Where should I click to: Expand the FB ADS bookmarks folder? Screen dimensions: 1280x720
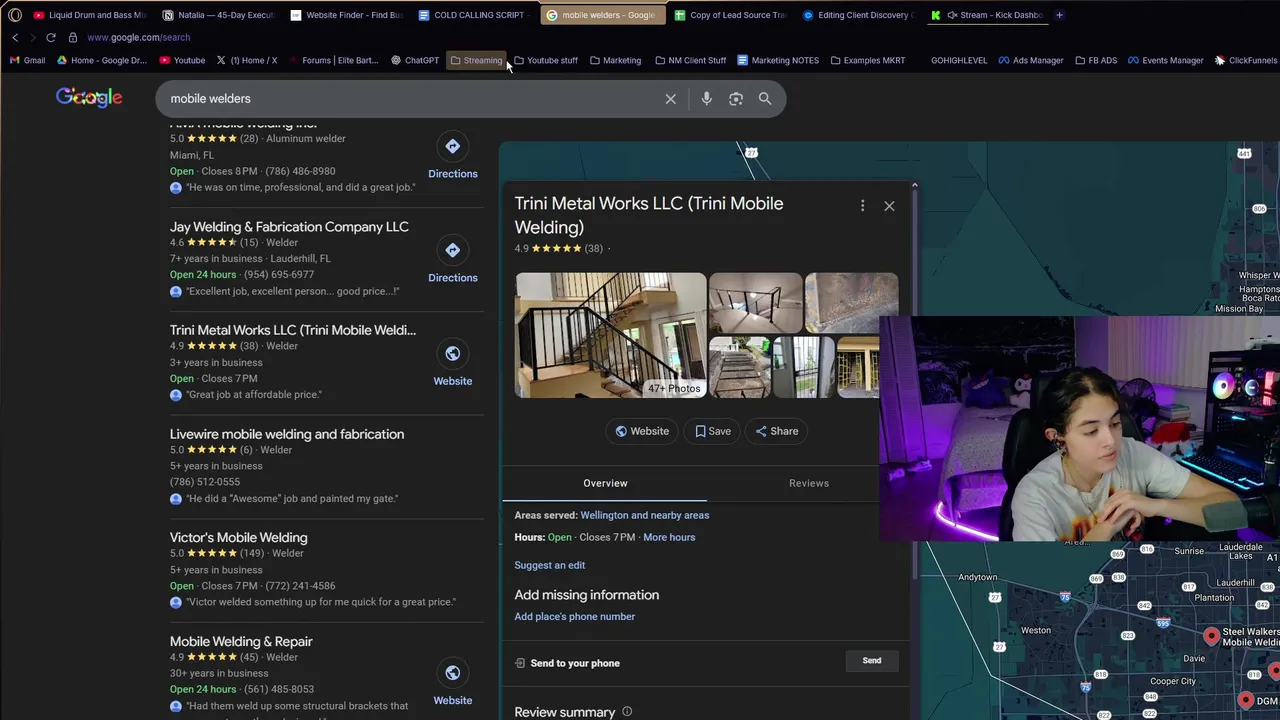[x=1095, y=60]
